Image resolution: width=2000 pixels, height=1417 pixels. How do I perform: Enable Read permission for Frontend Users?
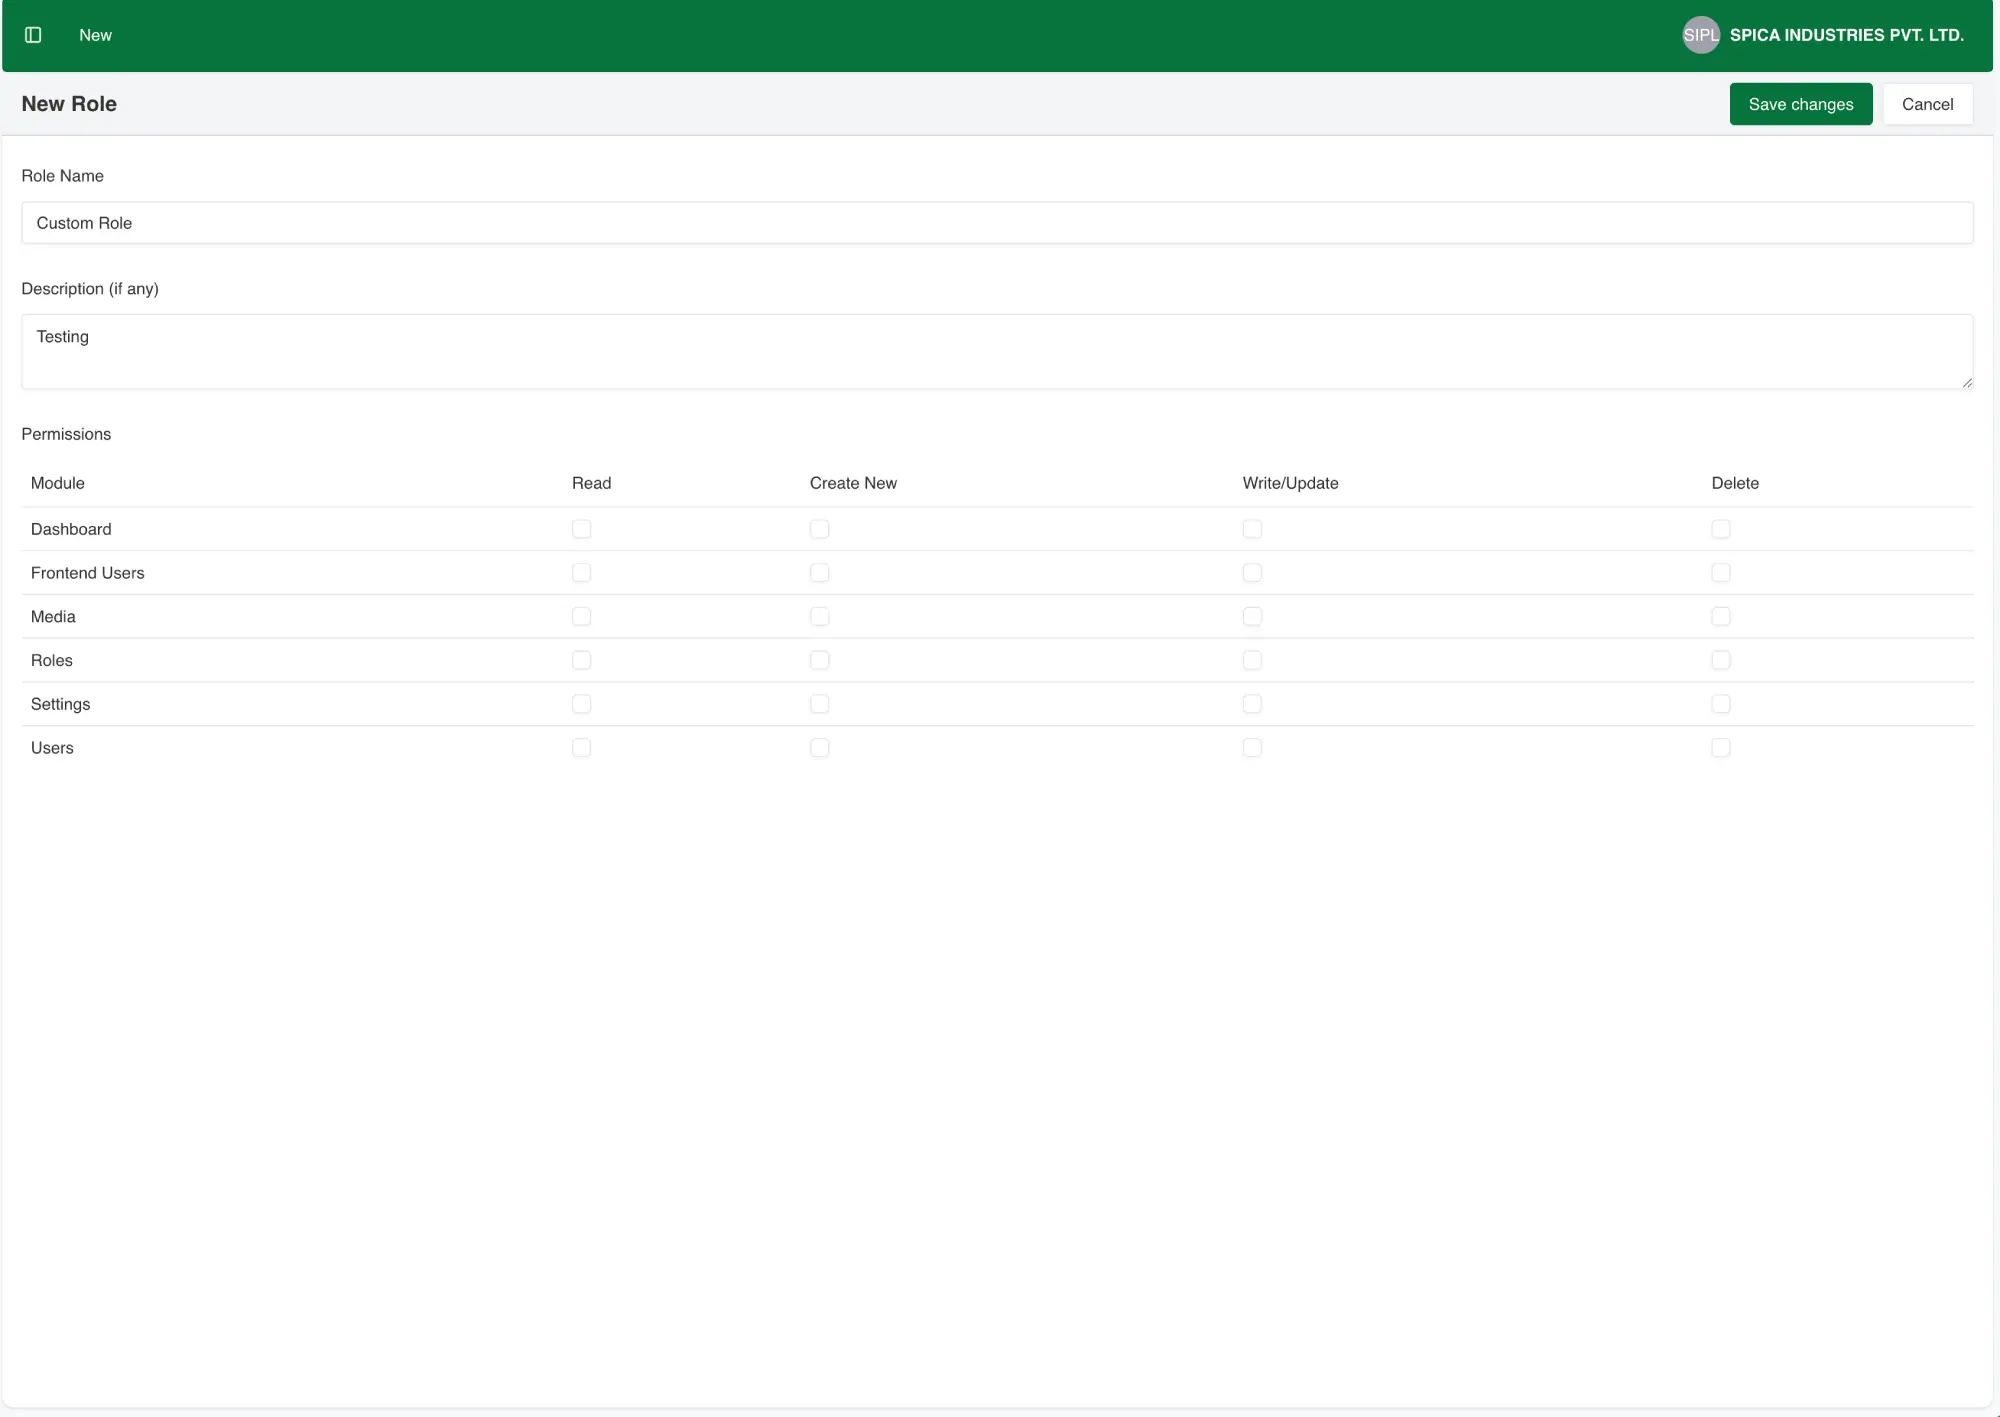click(582, 573)
